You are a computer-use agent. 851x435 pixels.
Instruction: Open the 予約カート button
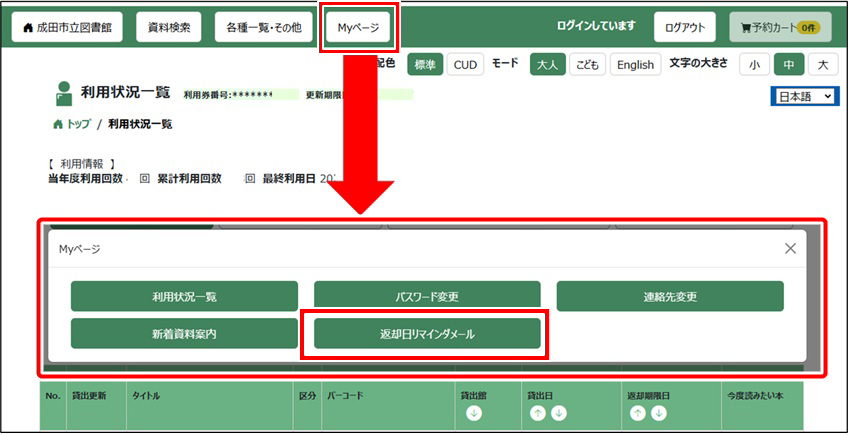(x=780, y=27)
